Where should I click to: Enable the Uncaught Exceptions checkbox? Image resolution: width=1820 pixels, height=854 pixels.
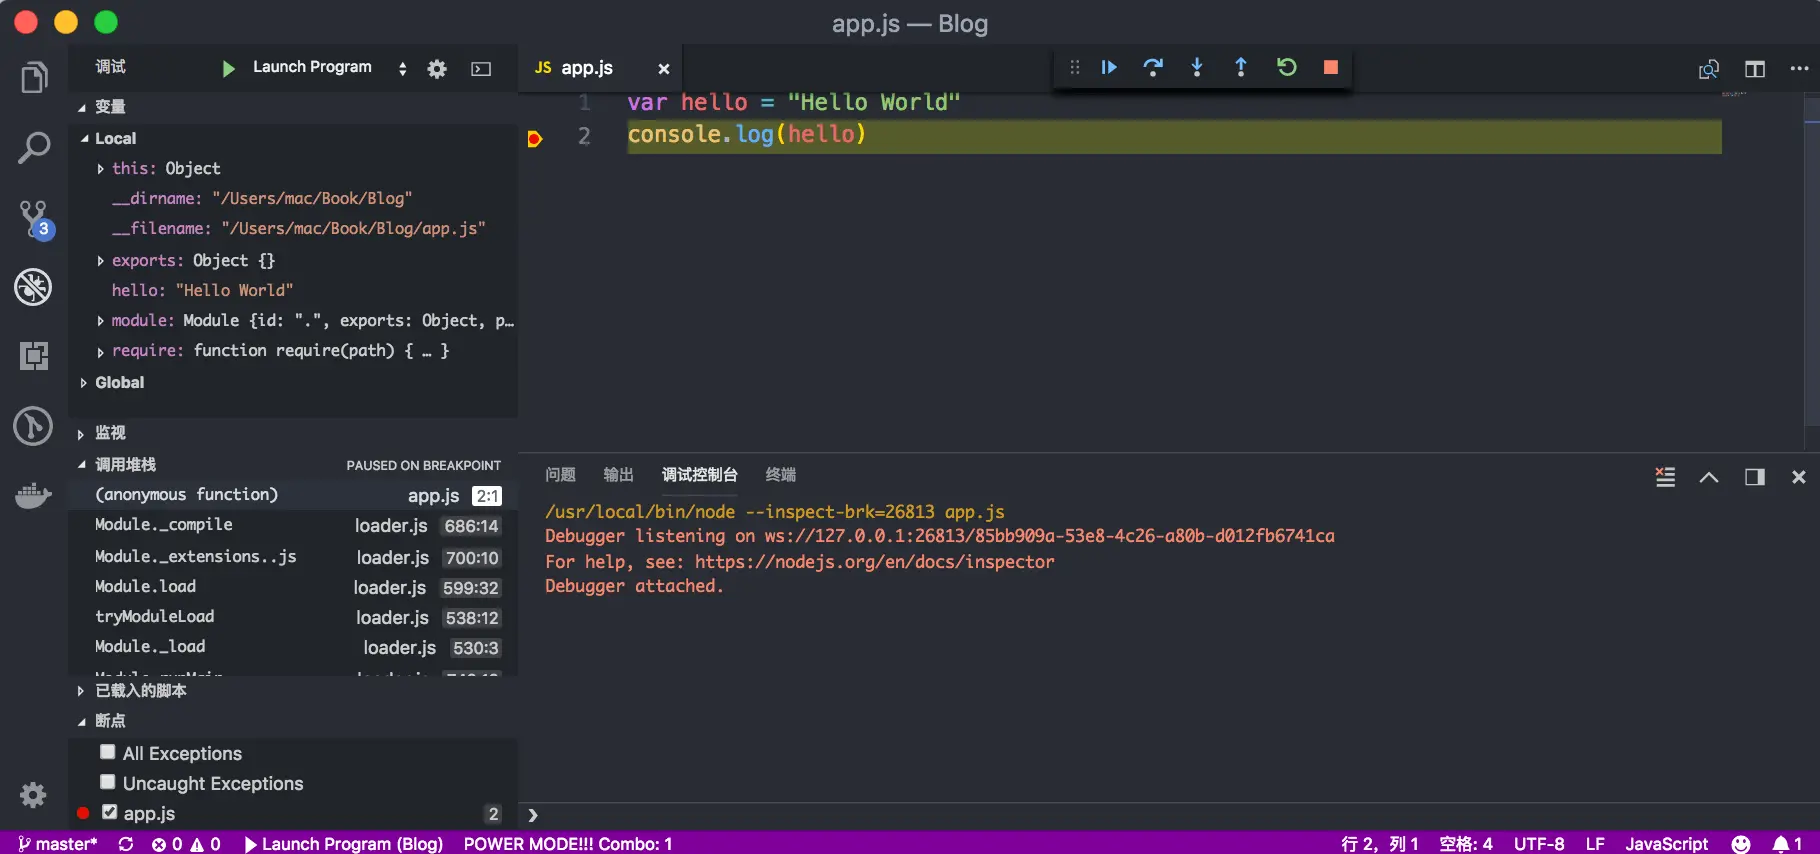[x=108, y=782]
